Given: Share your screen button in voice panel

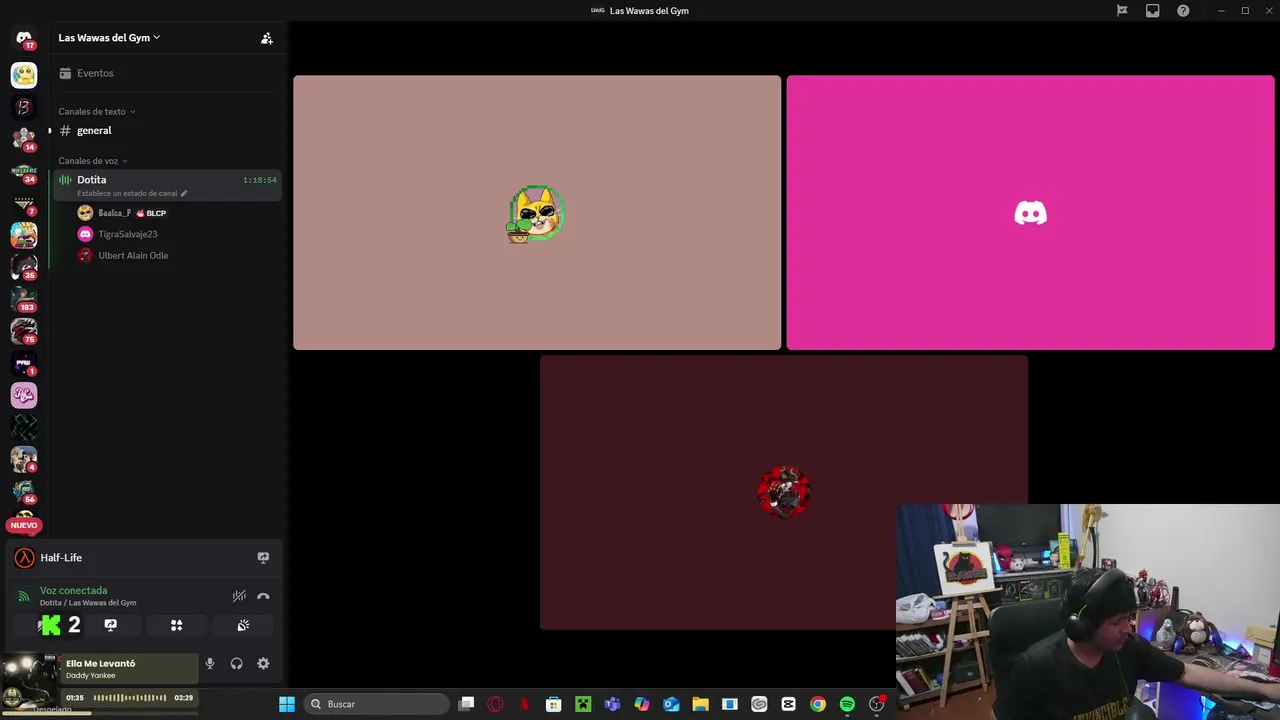Looking at the screenshot, I should click(x=111, y=625).
